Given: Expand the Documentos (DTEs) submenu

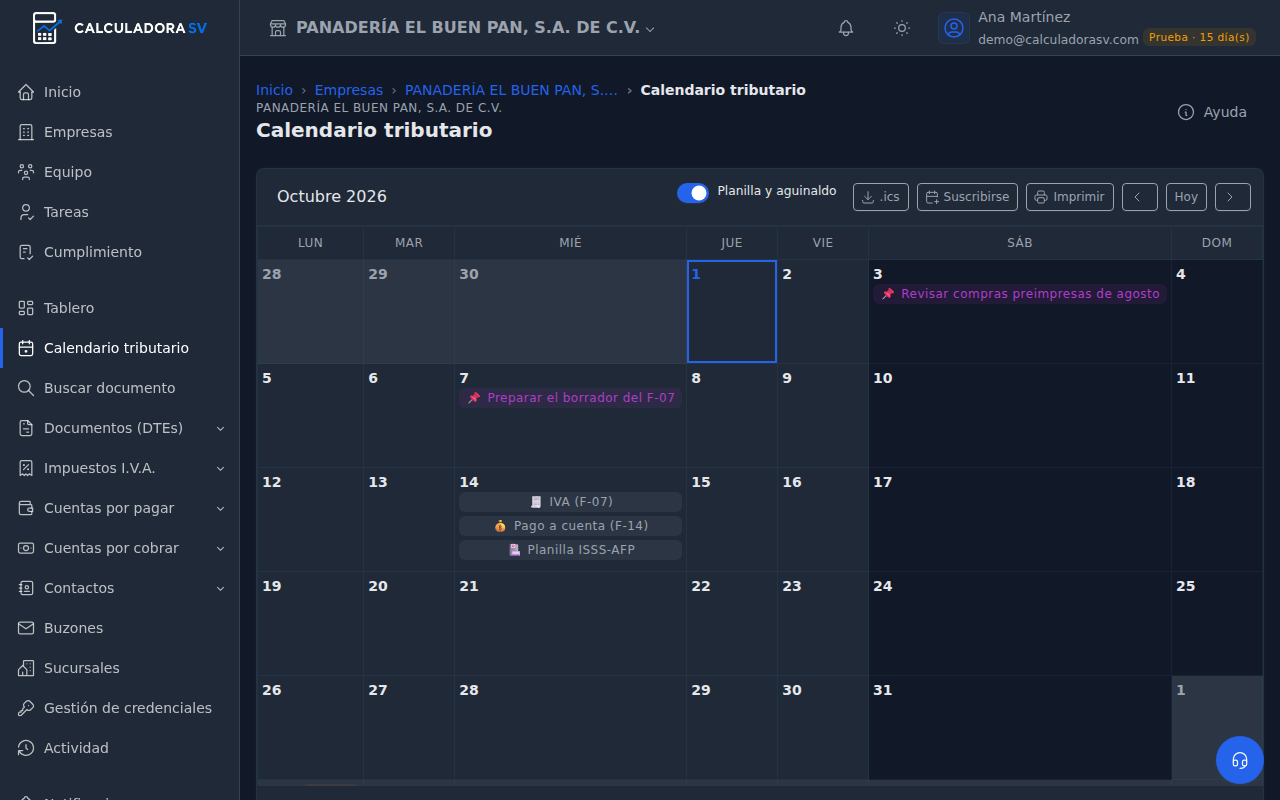Looking at the screenshot, I should point(221,428).
